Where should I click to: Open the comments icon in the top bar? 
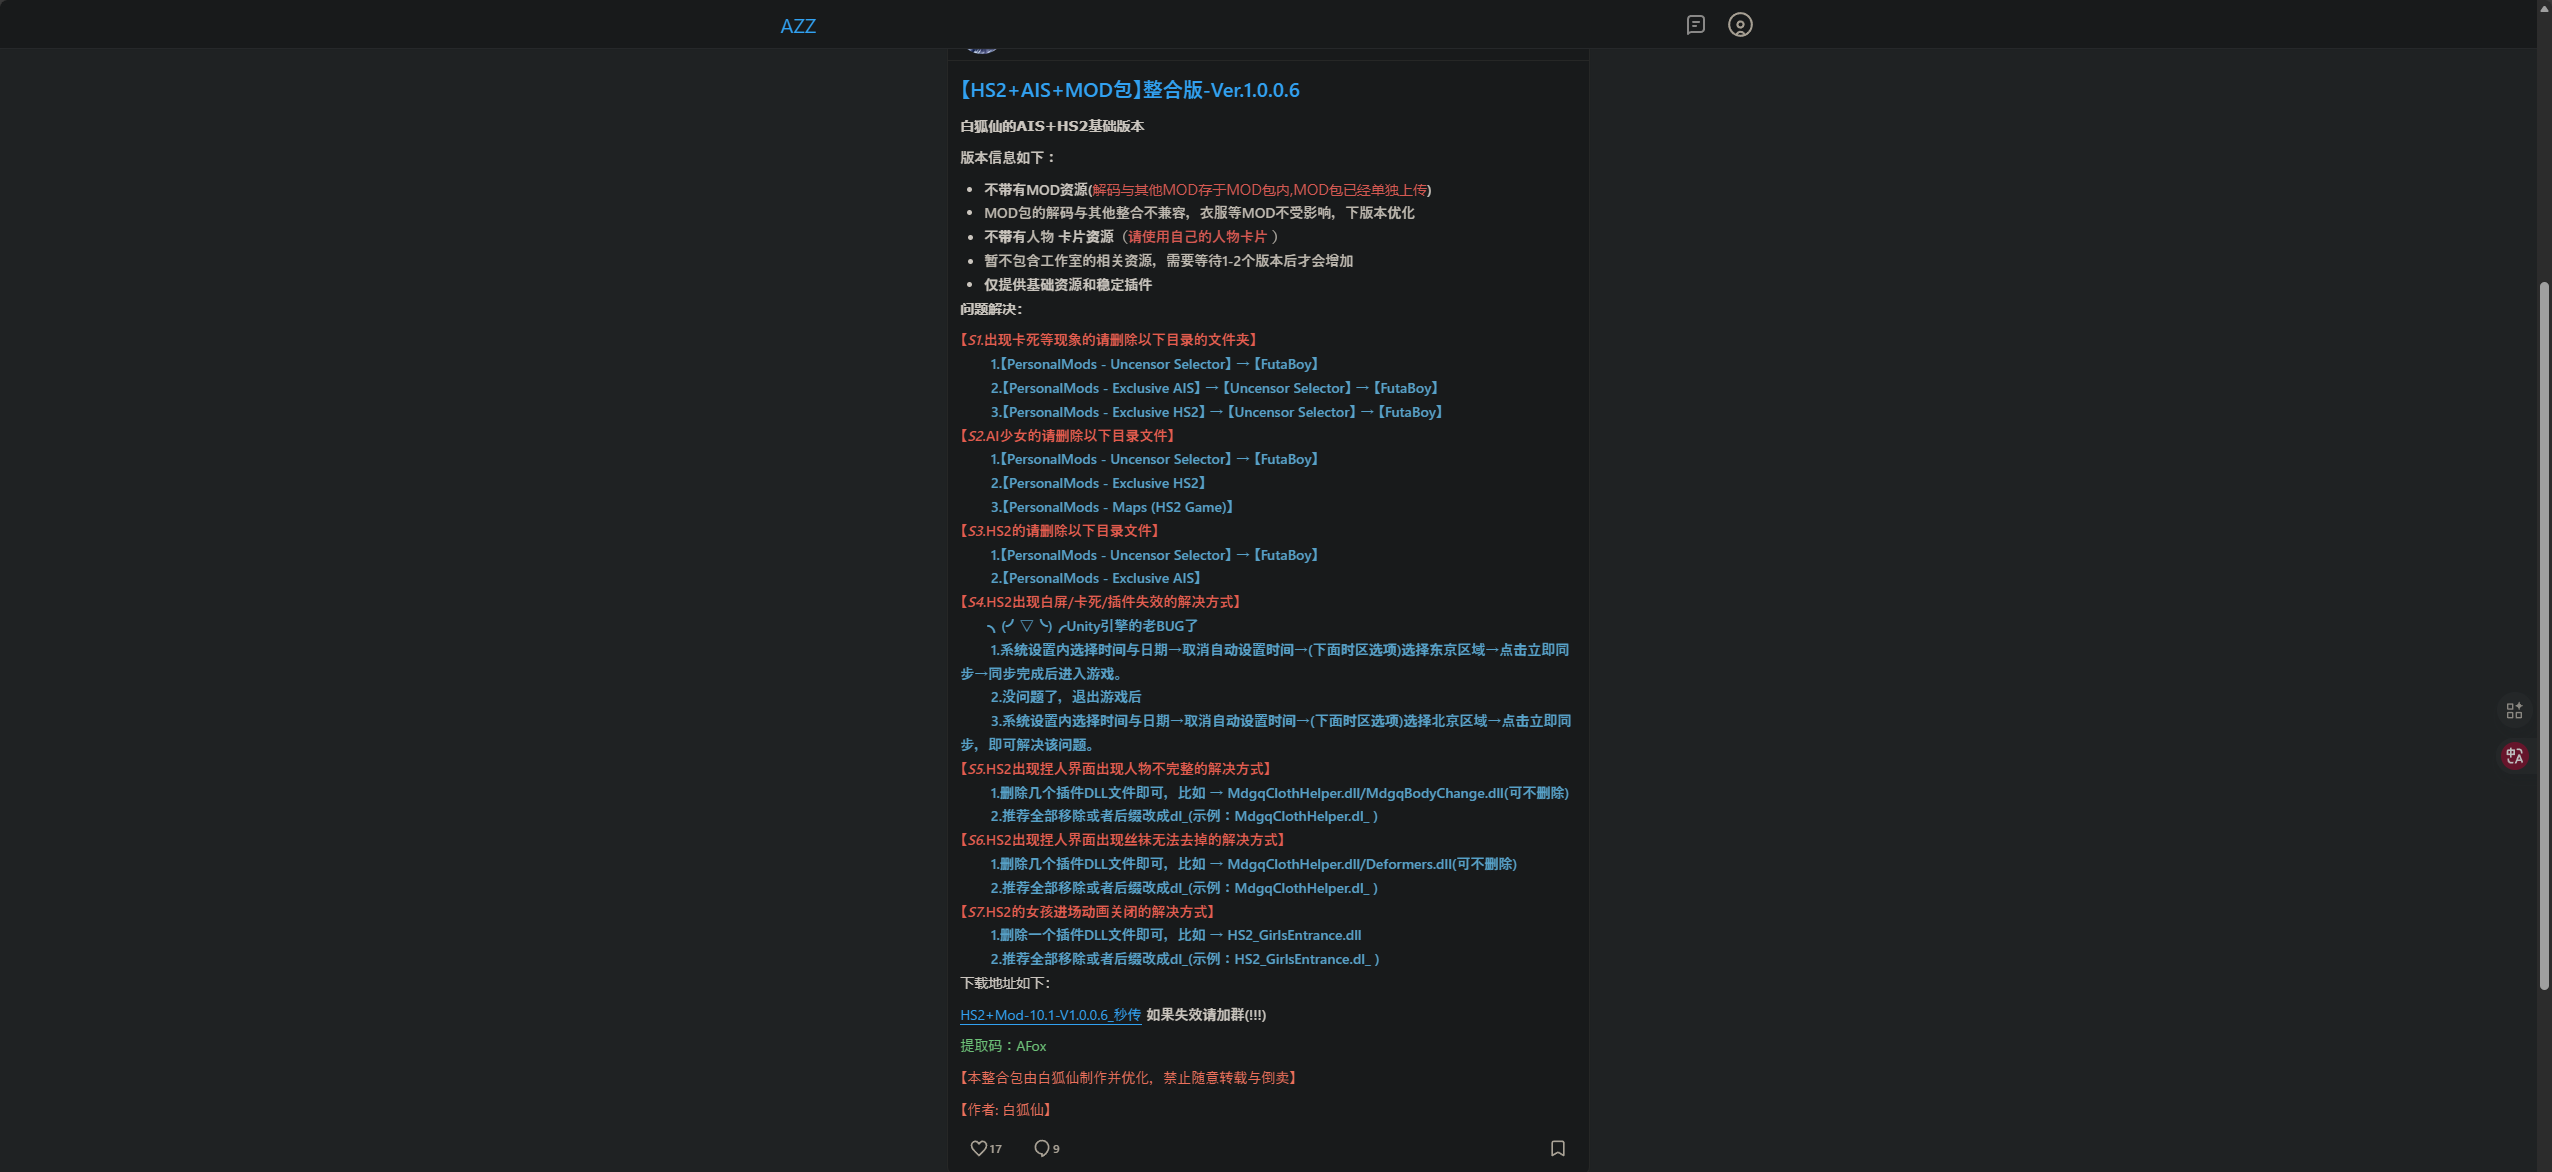1694,24
